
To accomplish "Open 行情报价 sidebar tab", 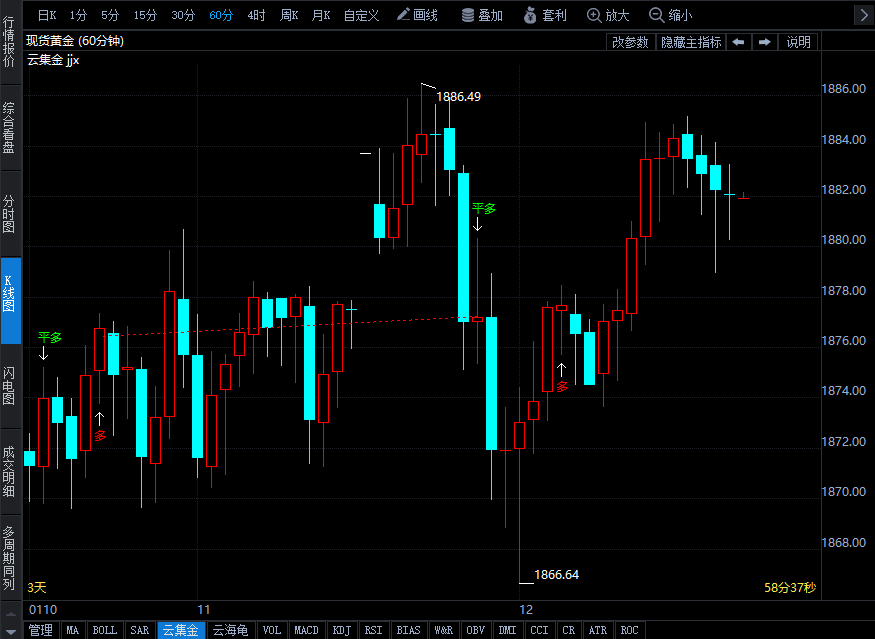I will coord(9,42).
